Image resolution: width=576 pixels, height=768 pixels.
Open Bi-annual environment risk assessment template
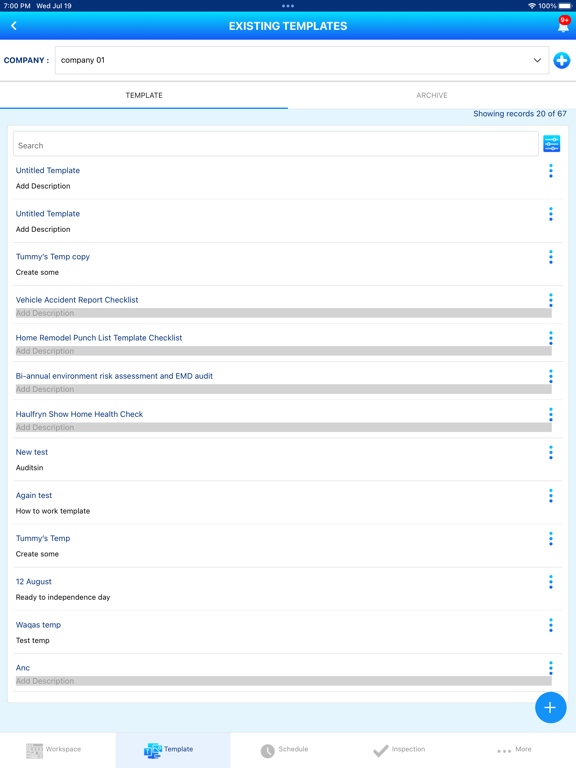coord(114,376)
